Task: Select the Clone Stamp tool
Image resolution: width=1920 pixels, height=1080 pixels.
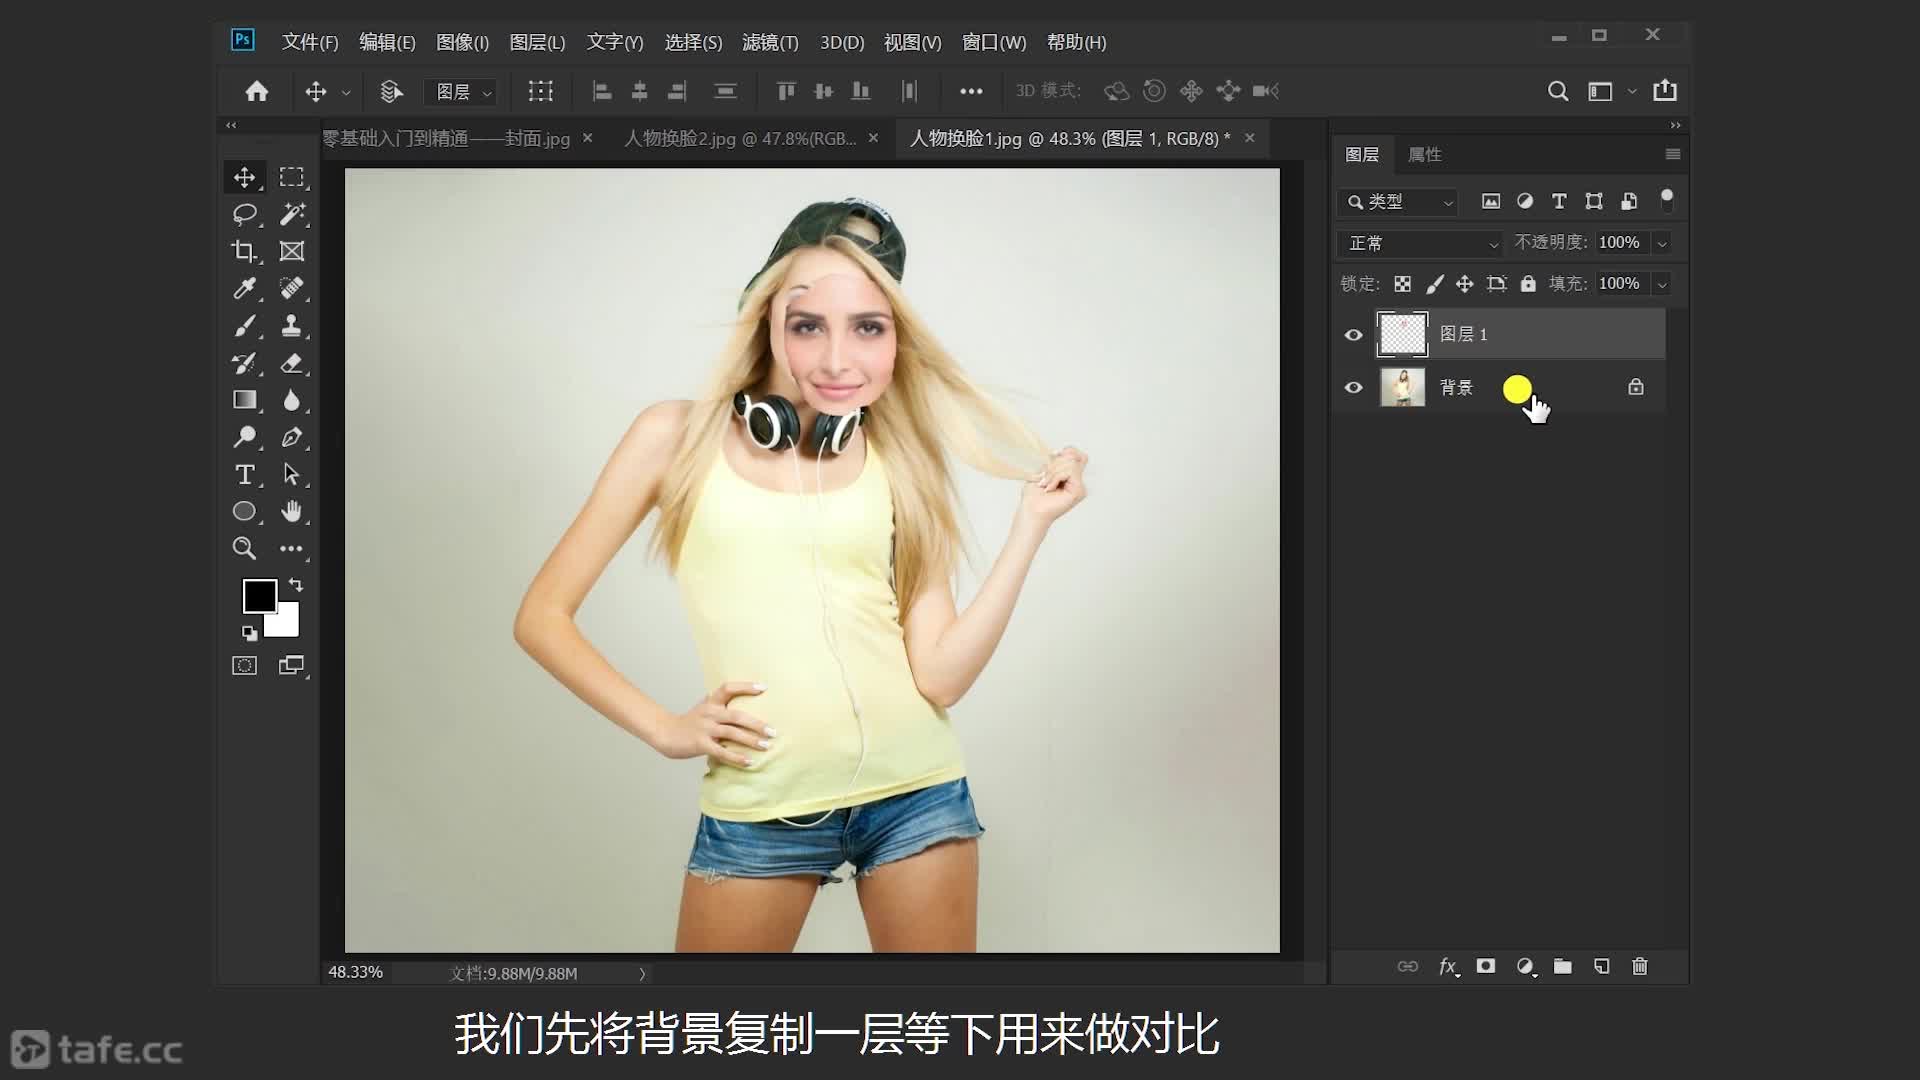Action: 292,326
